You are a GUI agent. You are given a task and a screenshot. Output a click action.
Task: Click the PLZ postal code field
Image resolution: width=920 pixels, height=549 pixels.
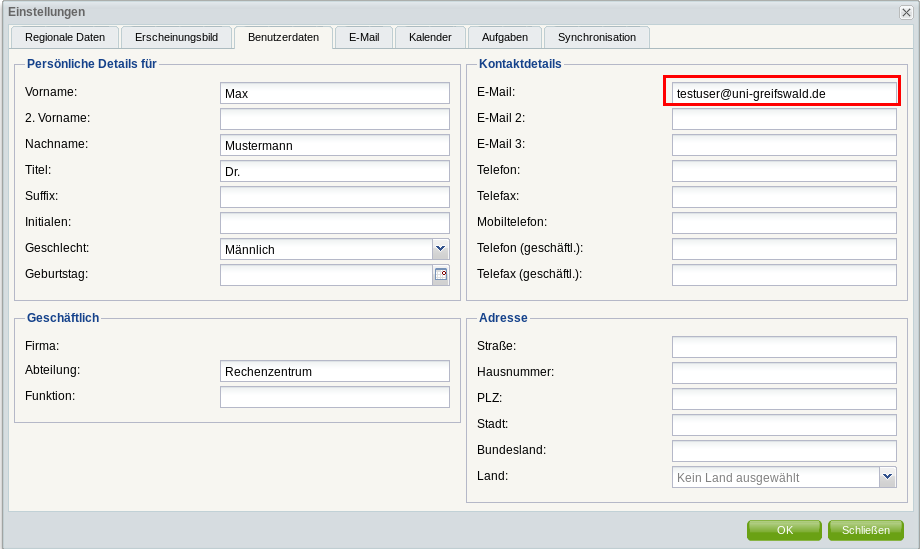[x=784, y=399]
